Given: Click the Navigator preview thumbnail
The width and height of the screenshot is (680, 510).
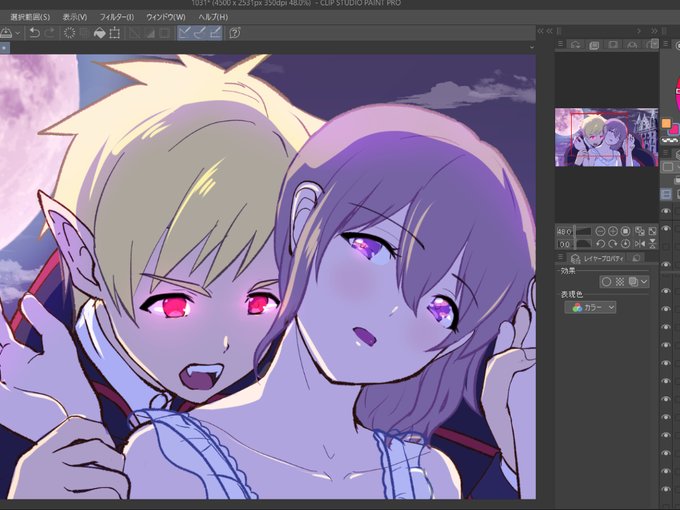Looking at the screenshot, I should coord(606,137).
